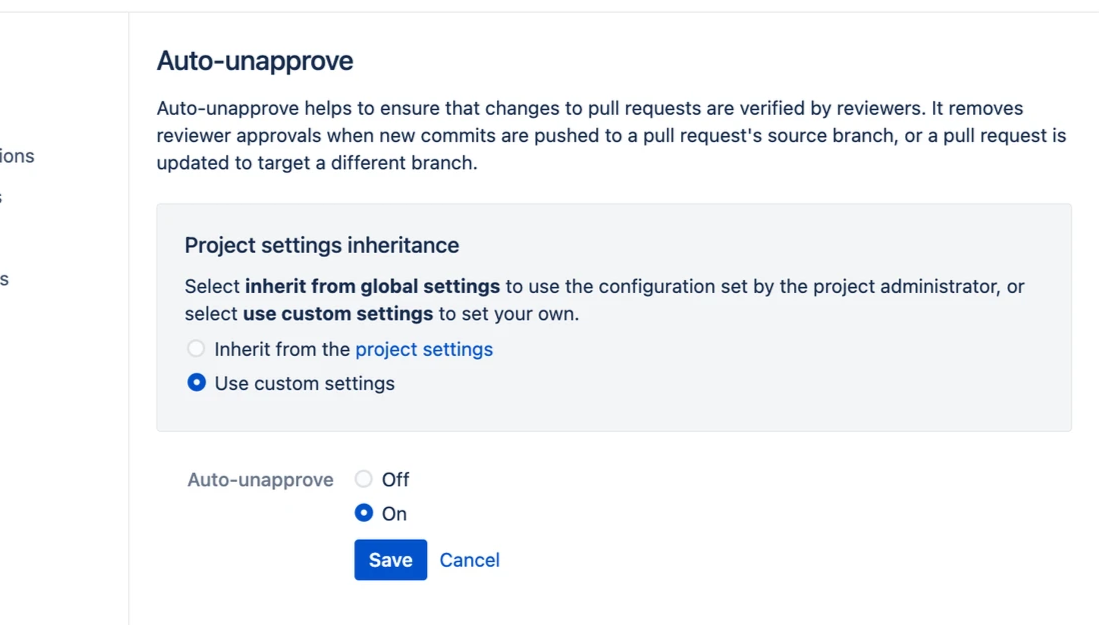This screenshot has width=1099, height=625.
Task: Choose the Use custom settings radio button
Action: (196, 383)
